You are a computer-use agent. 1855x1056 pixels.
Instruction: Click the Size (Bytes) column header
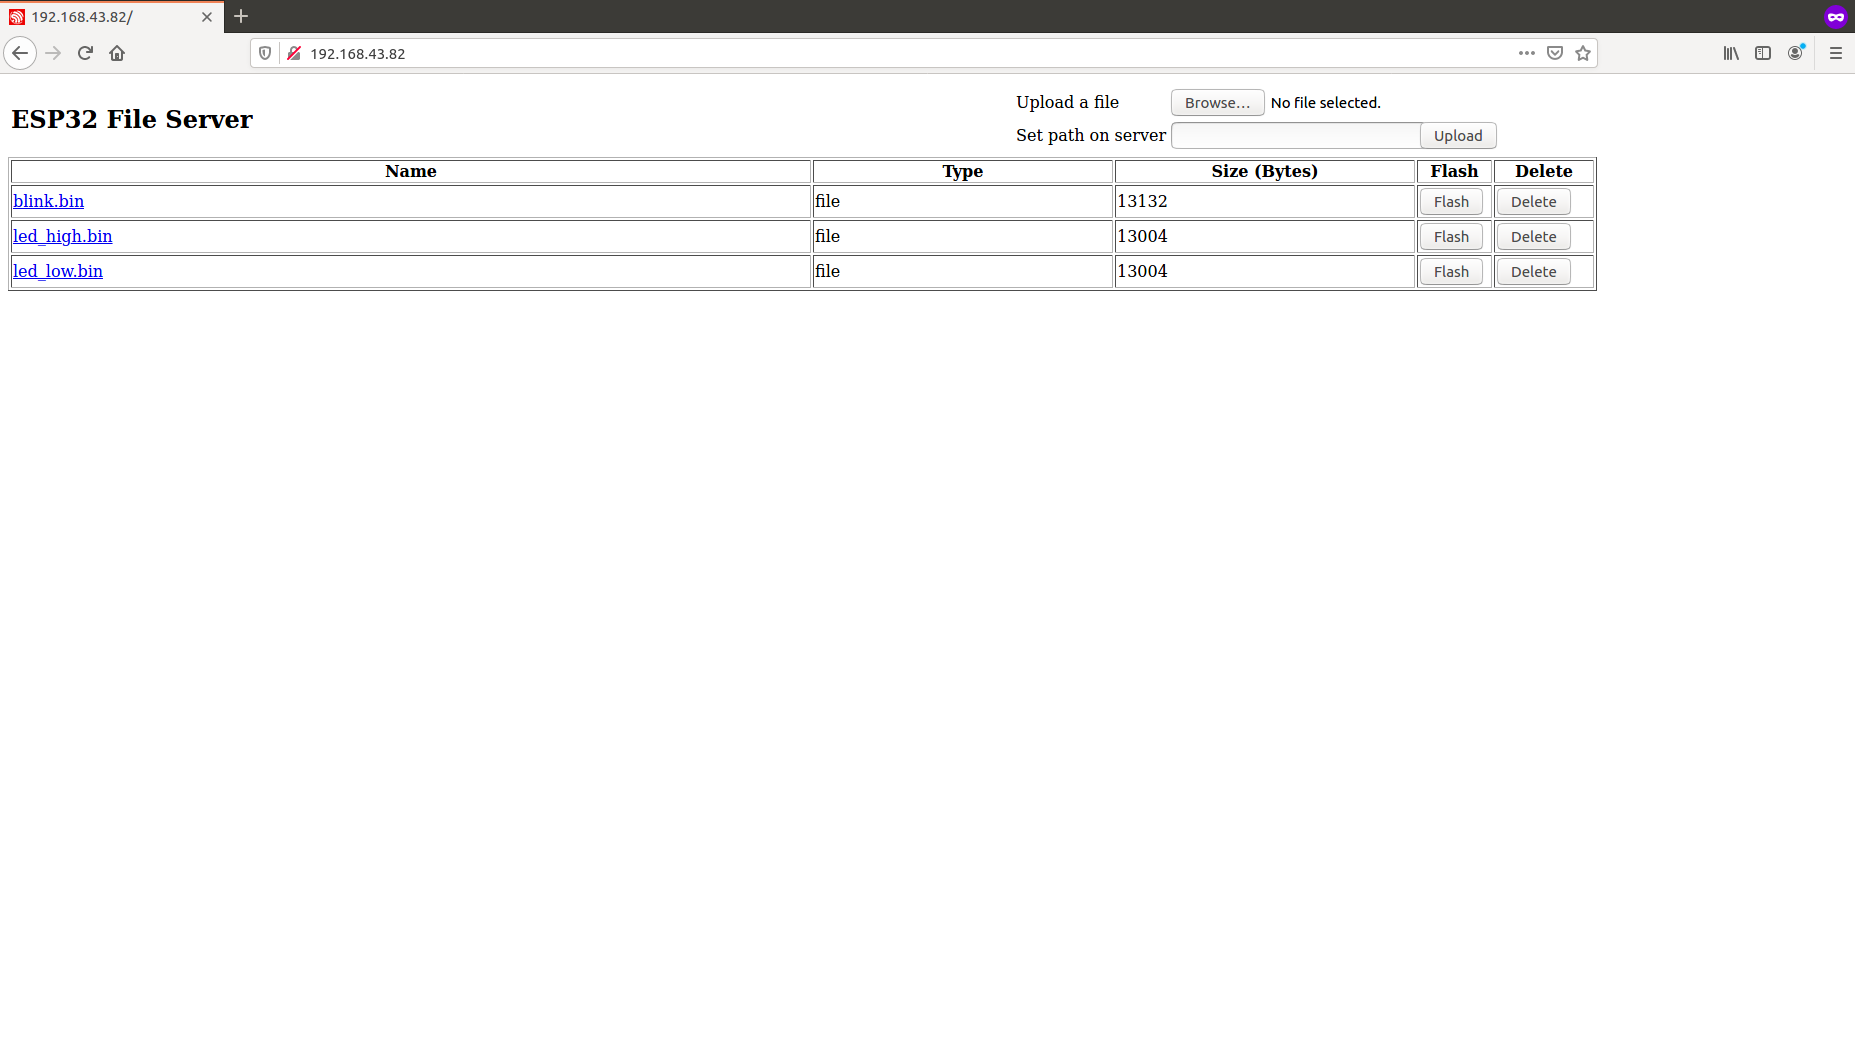point(1264,171)
